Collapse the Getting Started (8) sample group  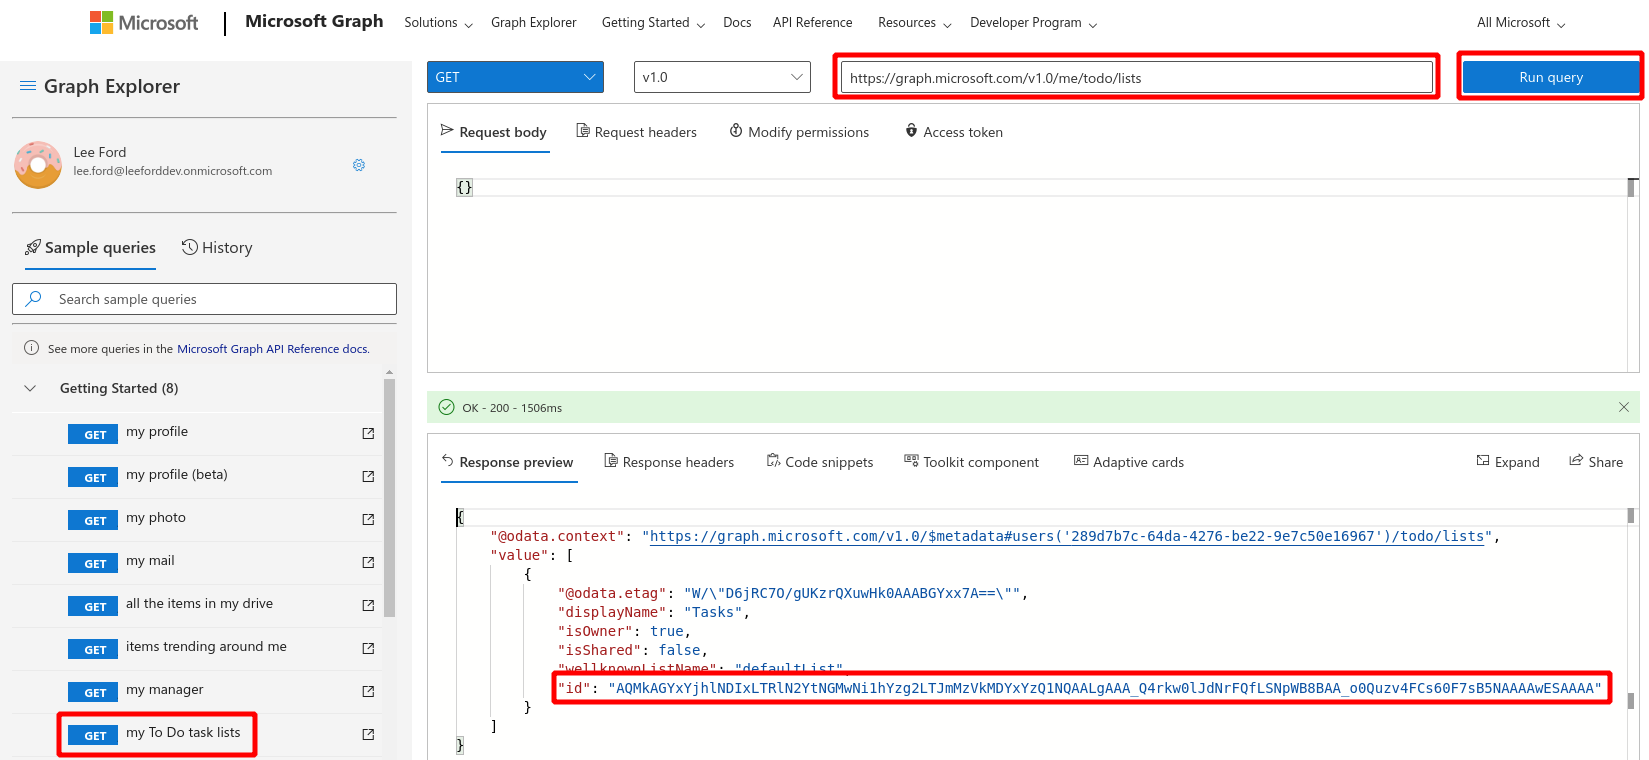[x=30, y=388]
